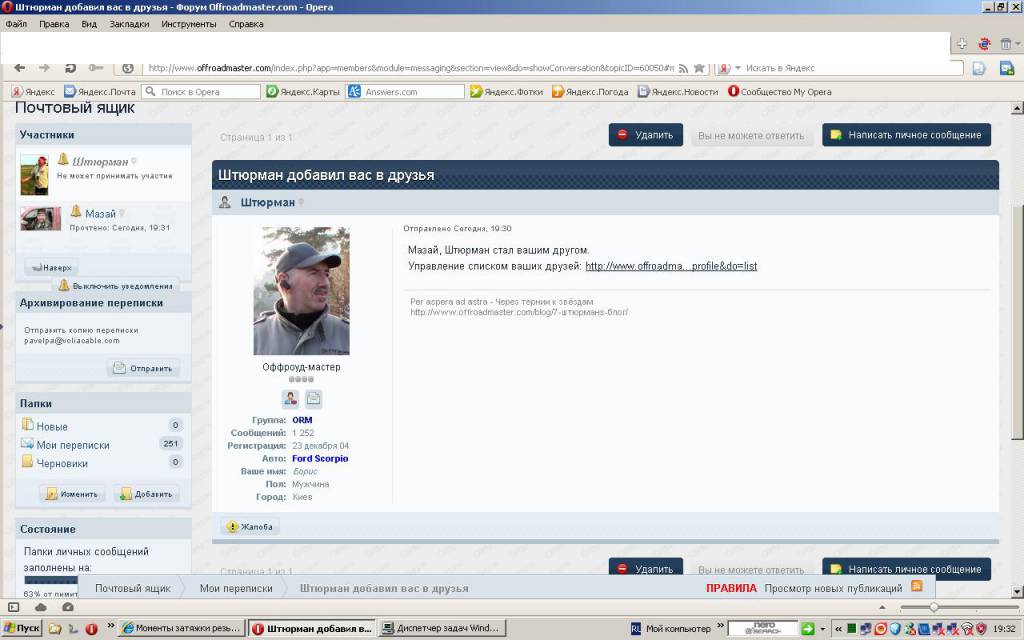Open the Инструменты menu

189,23
